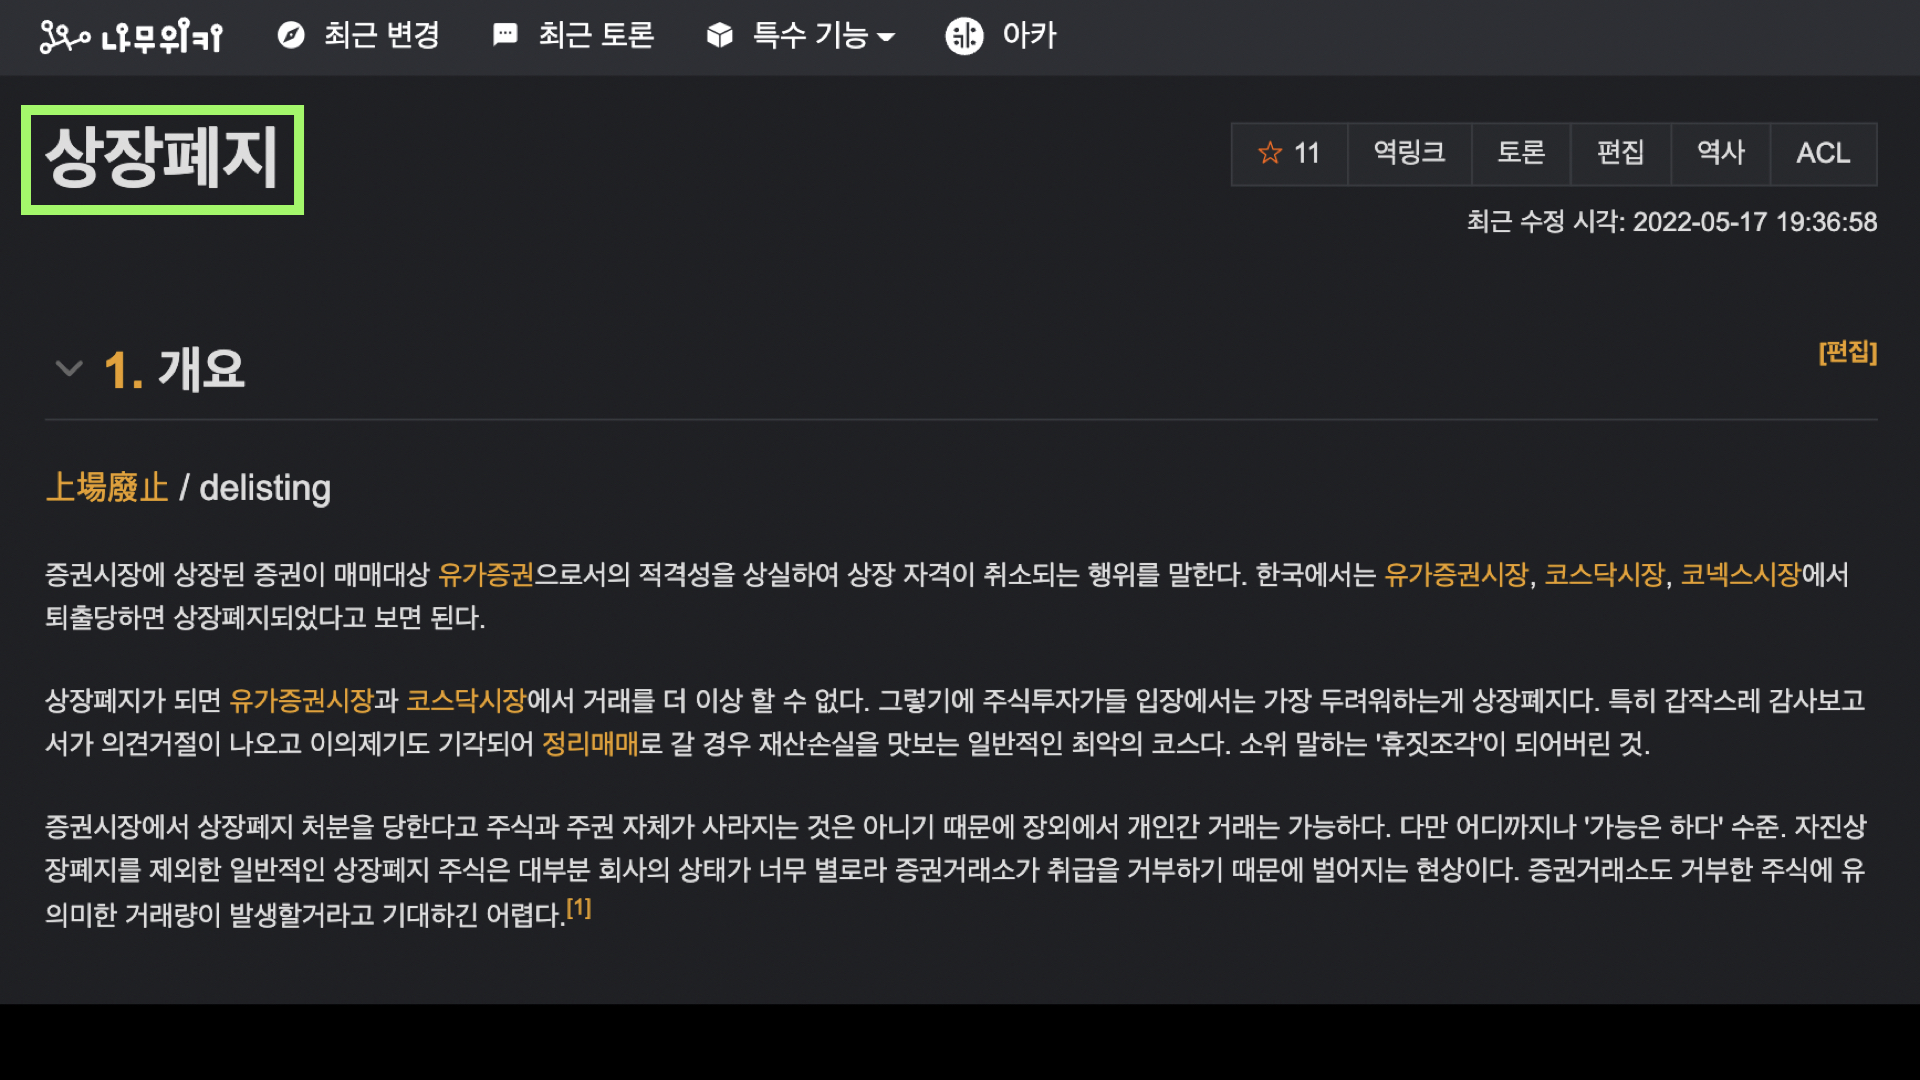View the 역사 page history

(x=1720, y=153)
